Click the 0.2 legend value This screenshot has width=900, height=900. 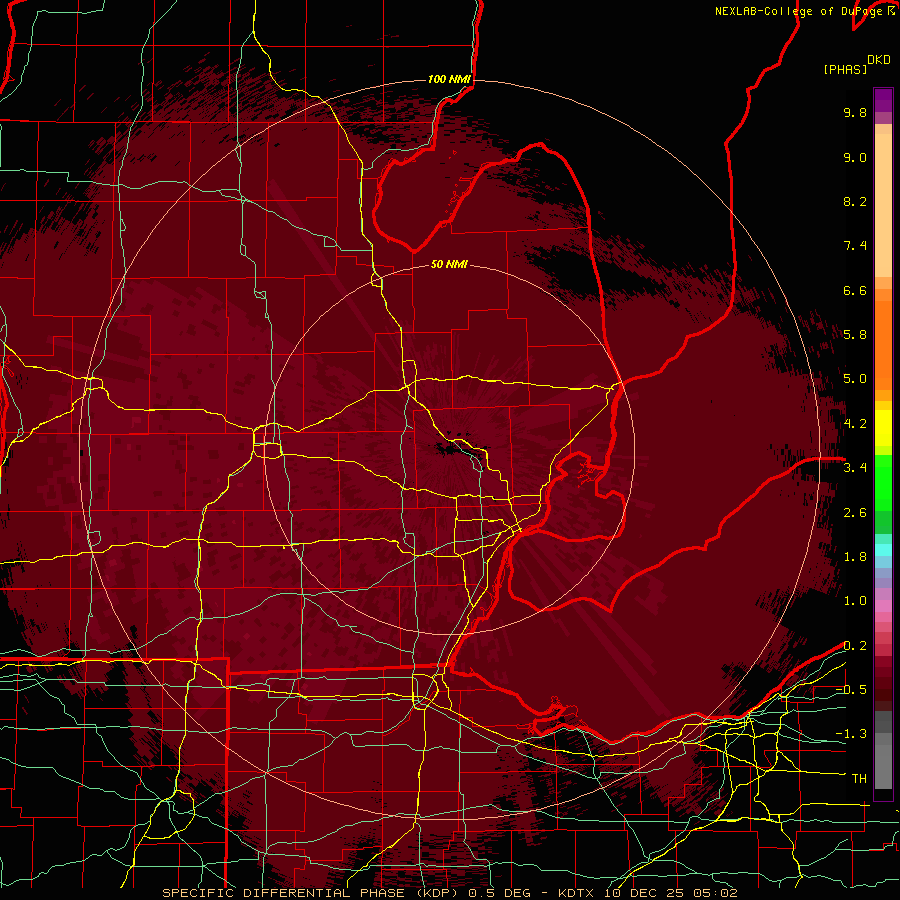tap(855, 646)
